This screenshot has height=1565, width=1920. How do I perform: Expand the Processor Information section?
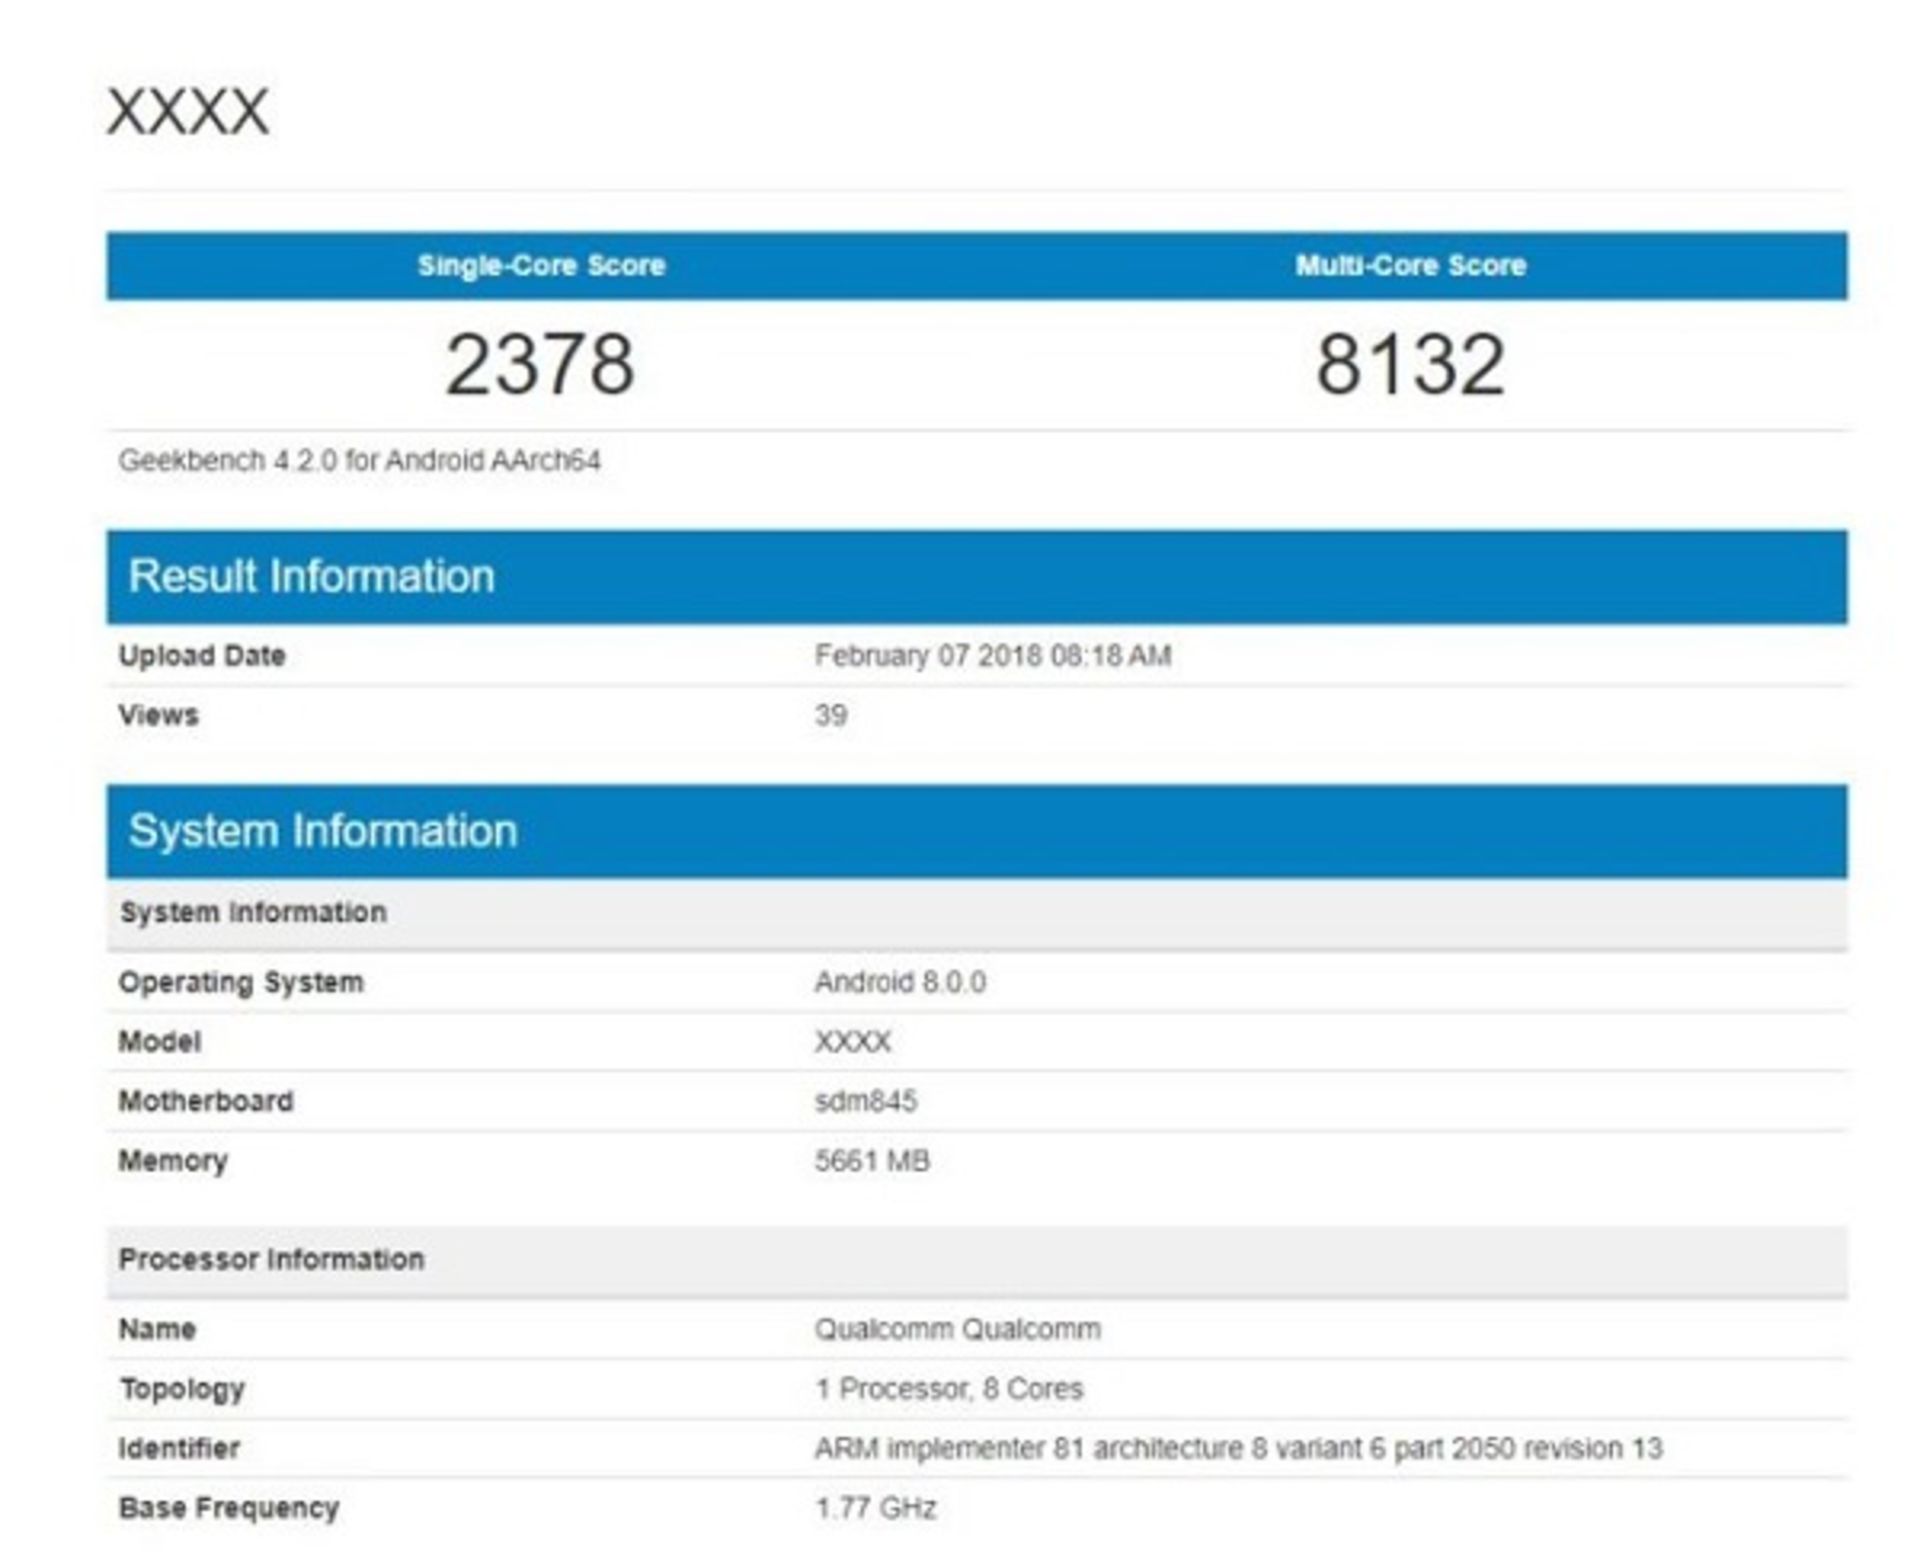click(272, 1258)
